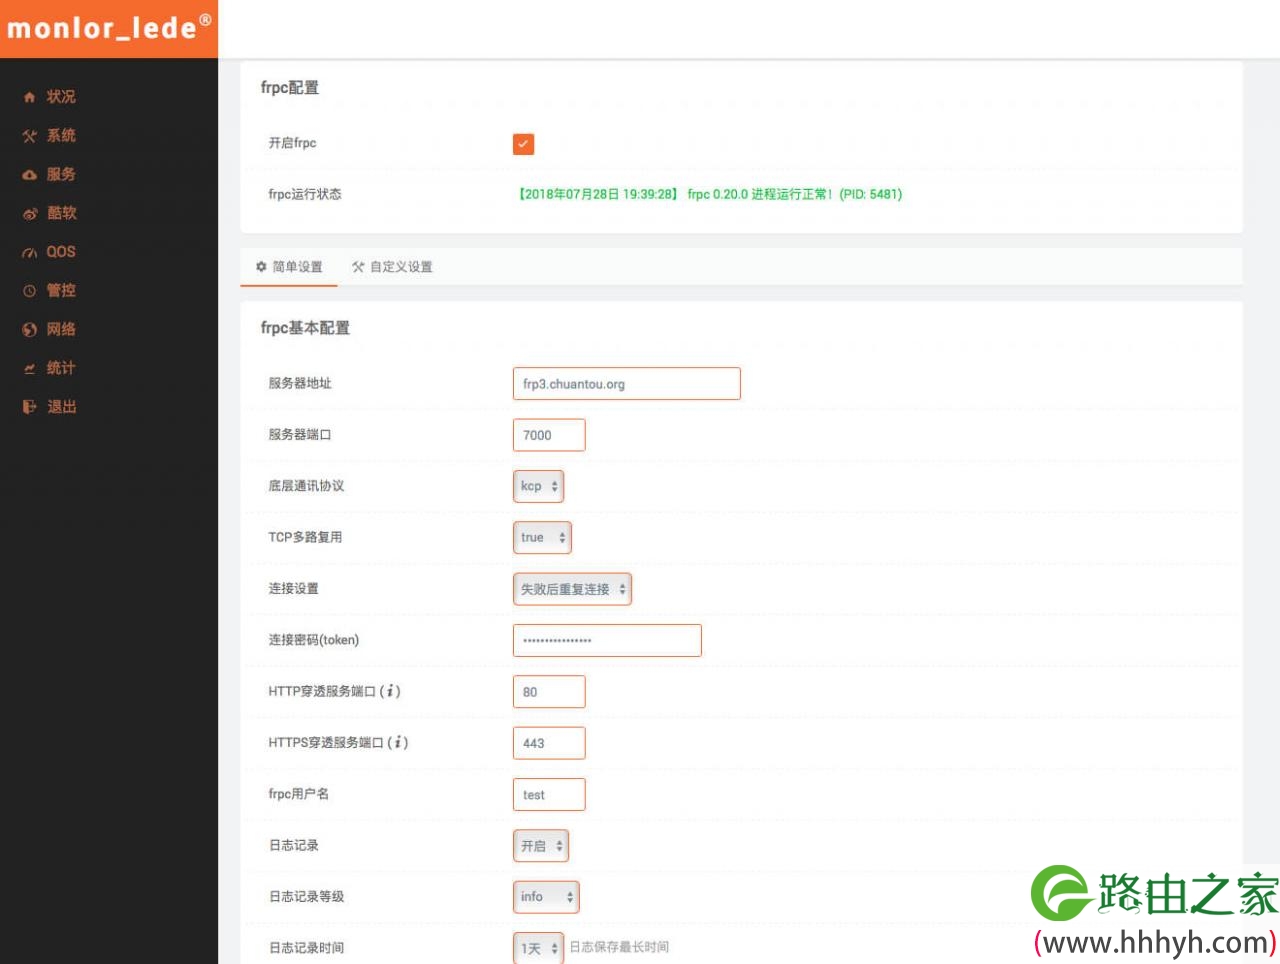Toggle the 开启frpc checkbox

[523, 144]
